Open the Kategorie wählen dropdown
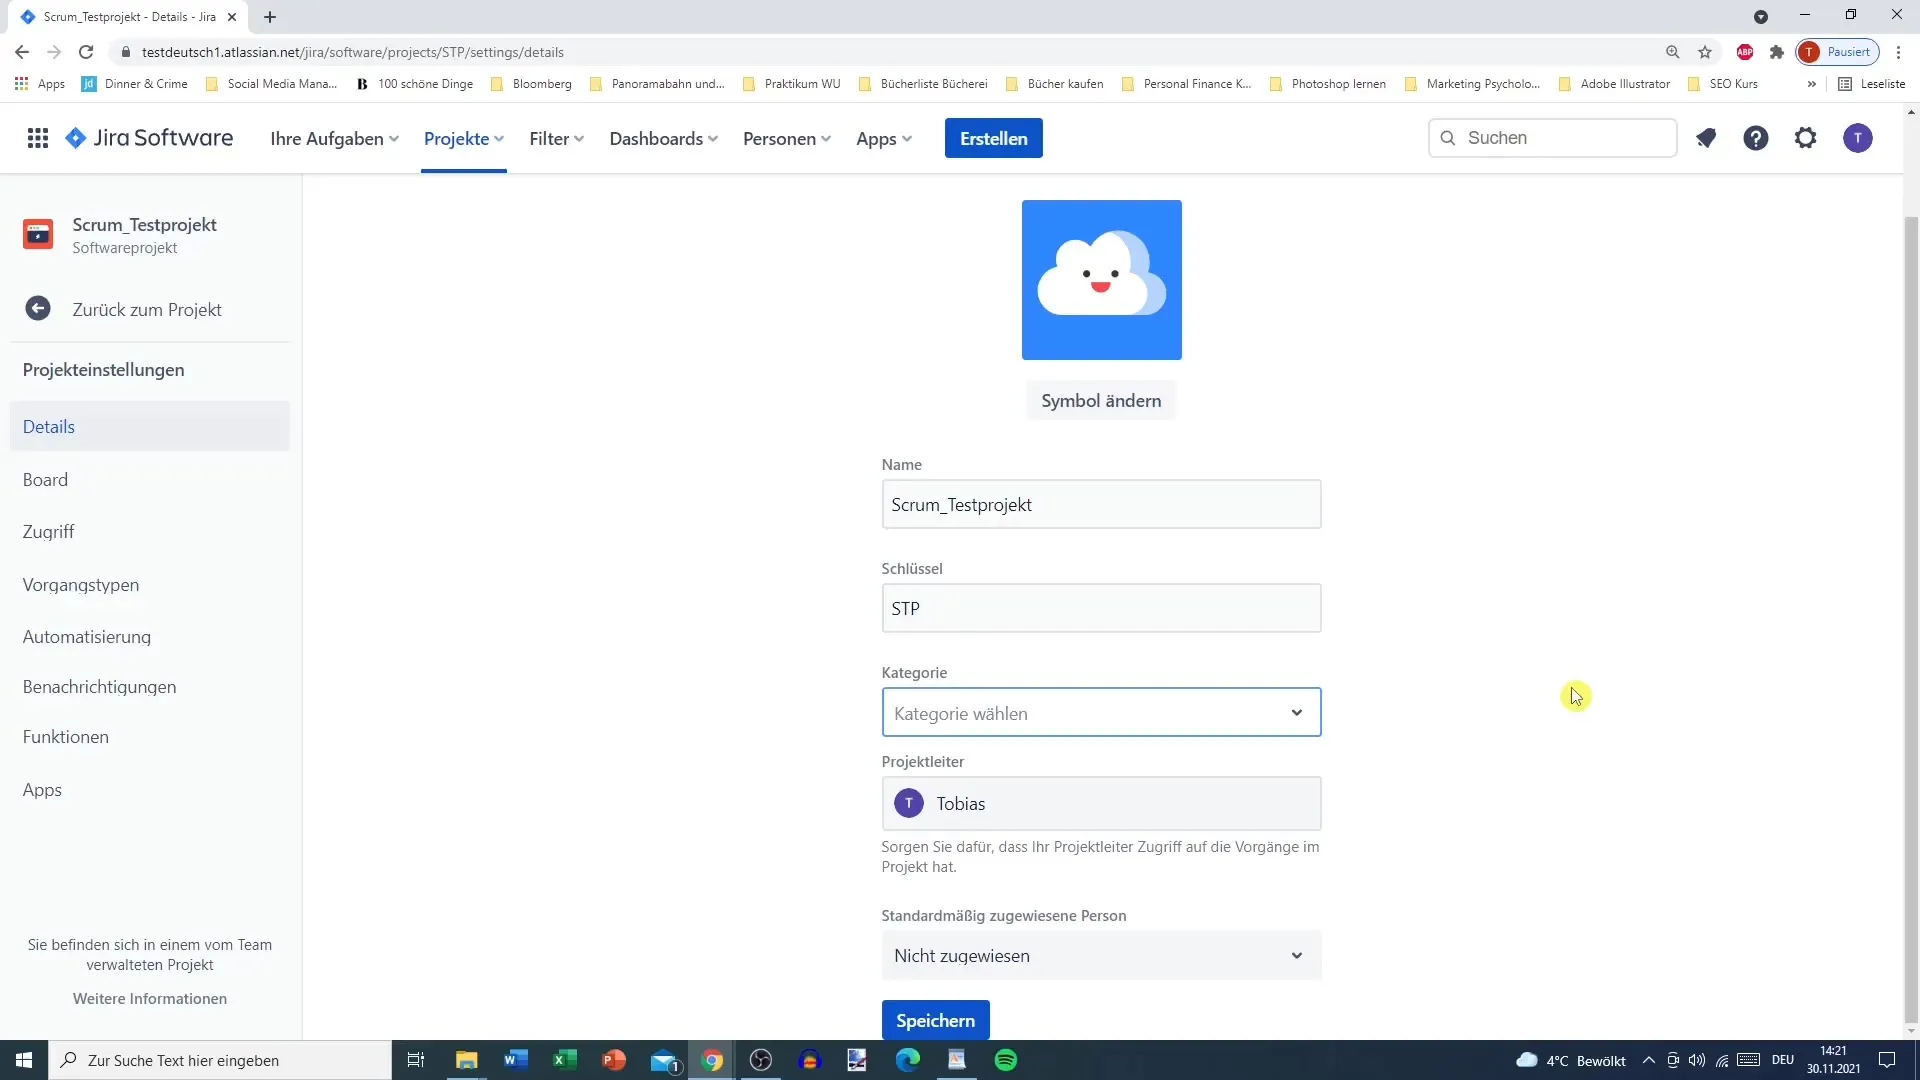 1101,713
